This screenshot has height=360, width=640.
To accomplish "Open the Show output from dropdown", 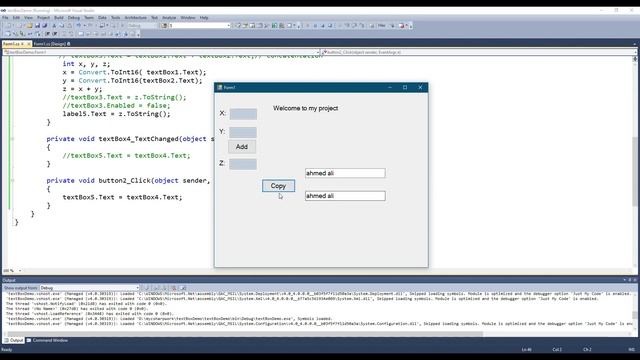I will pyautogui.click(x=90, y=288).
